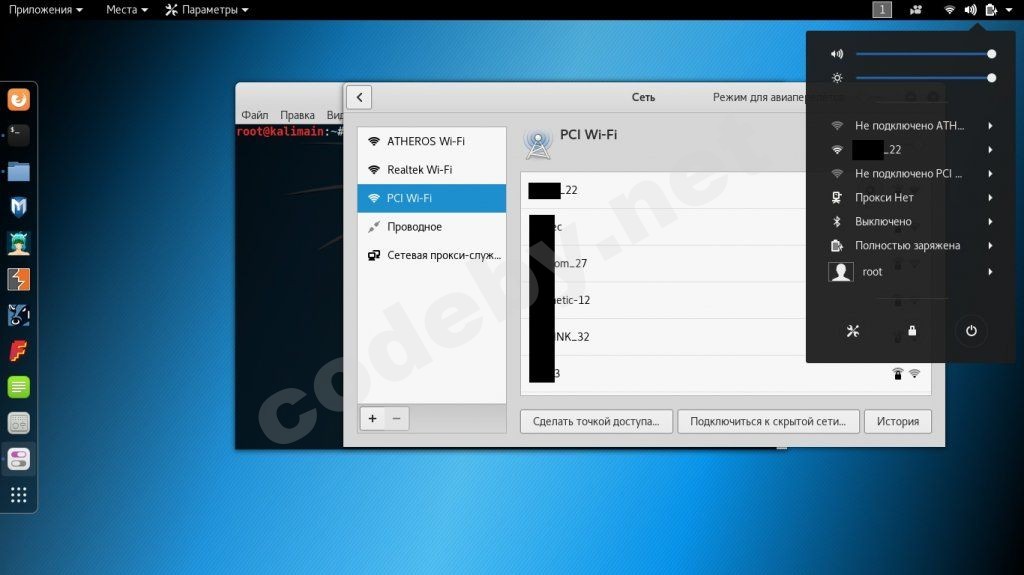Adjust the volume slider
1024x575 pixels.
[924, 54]
